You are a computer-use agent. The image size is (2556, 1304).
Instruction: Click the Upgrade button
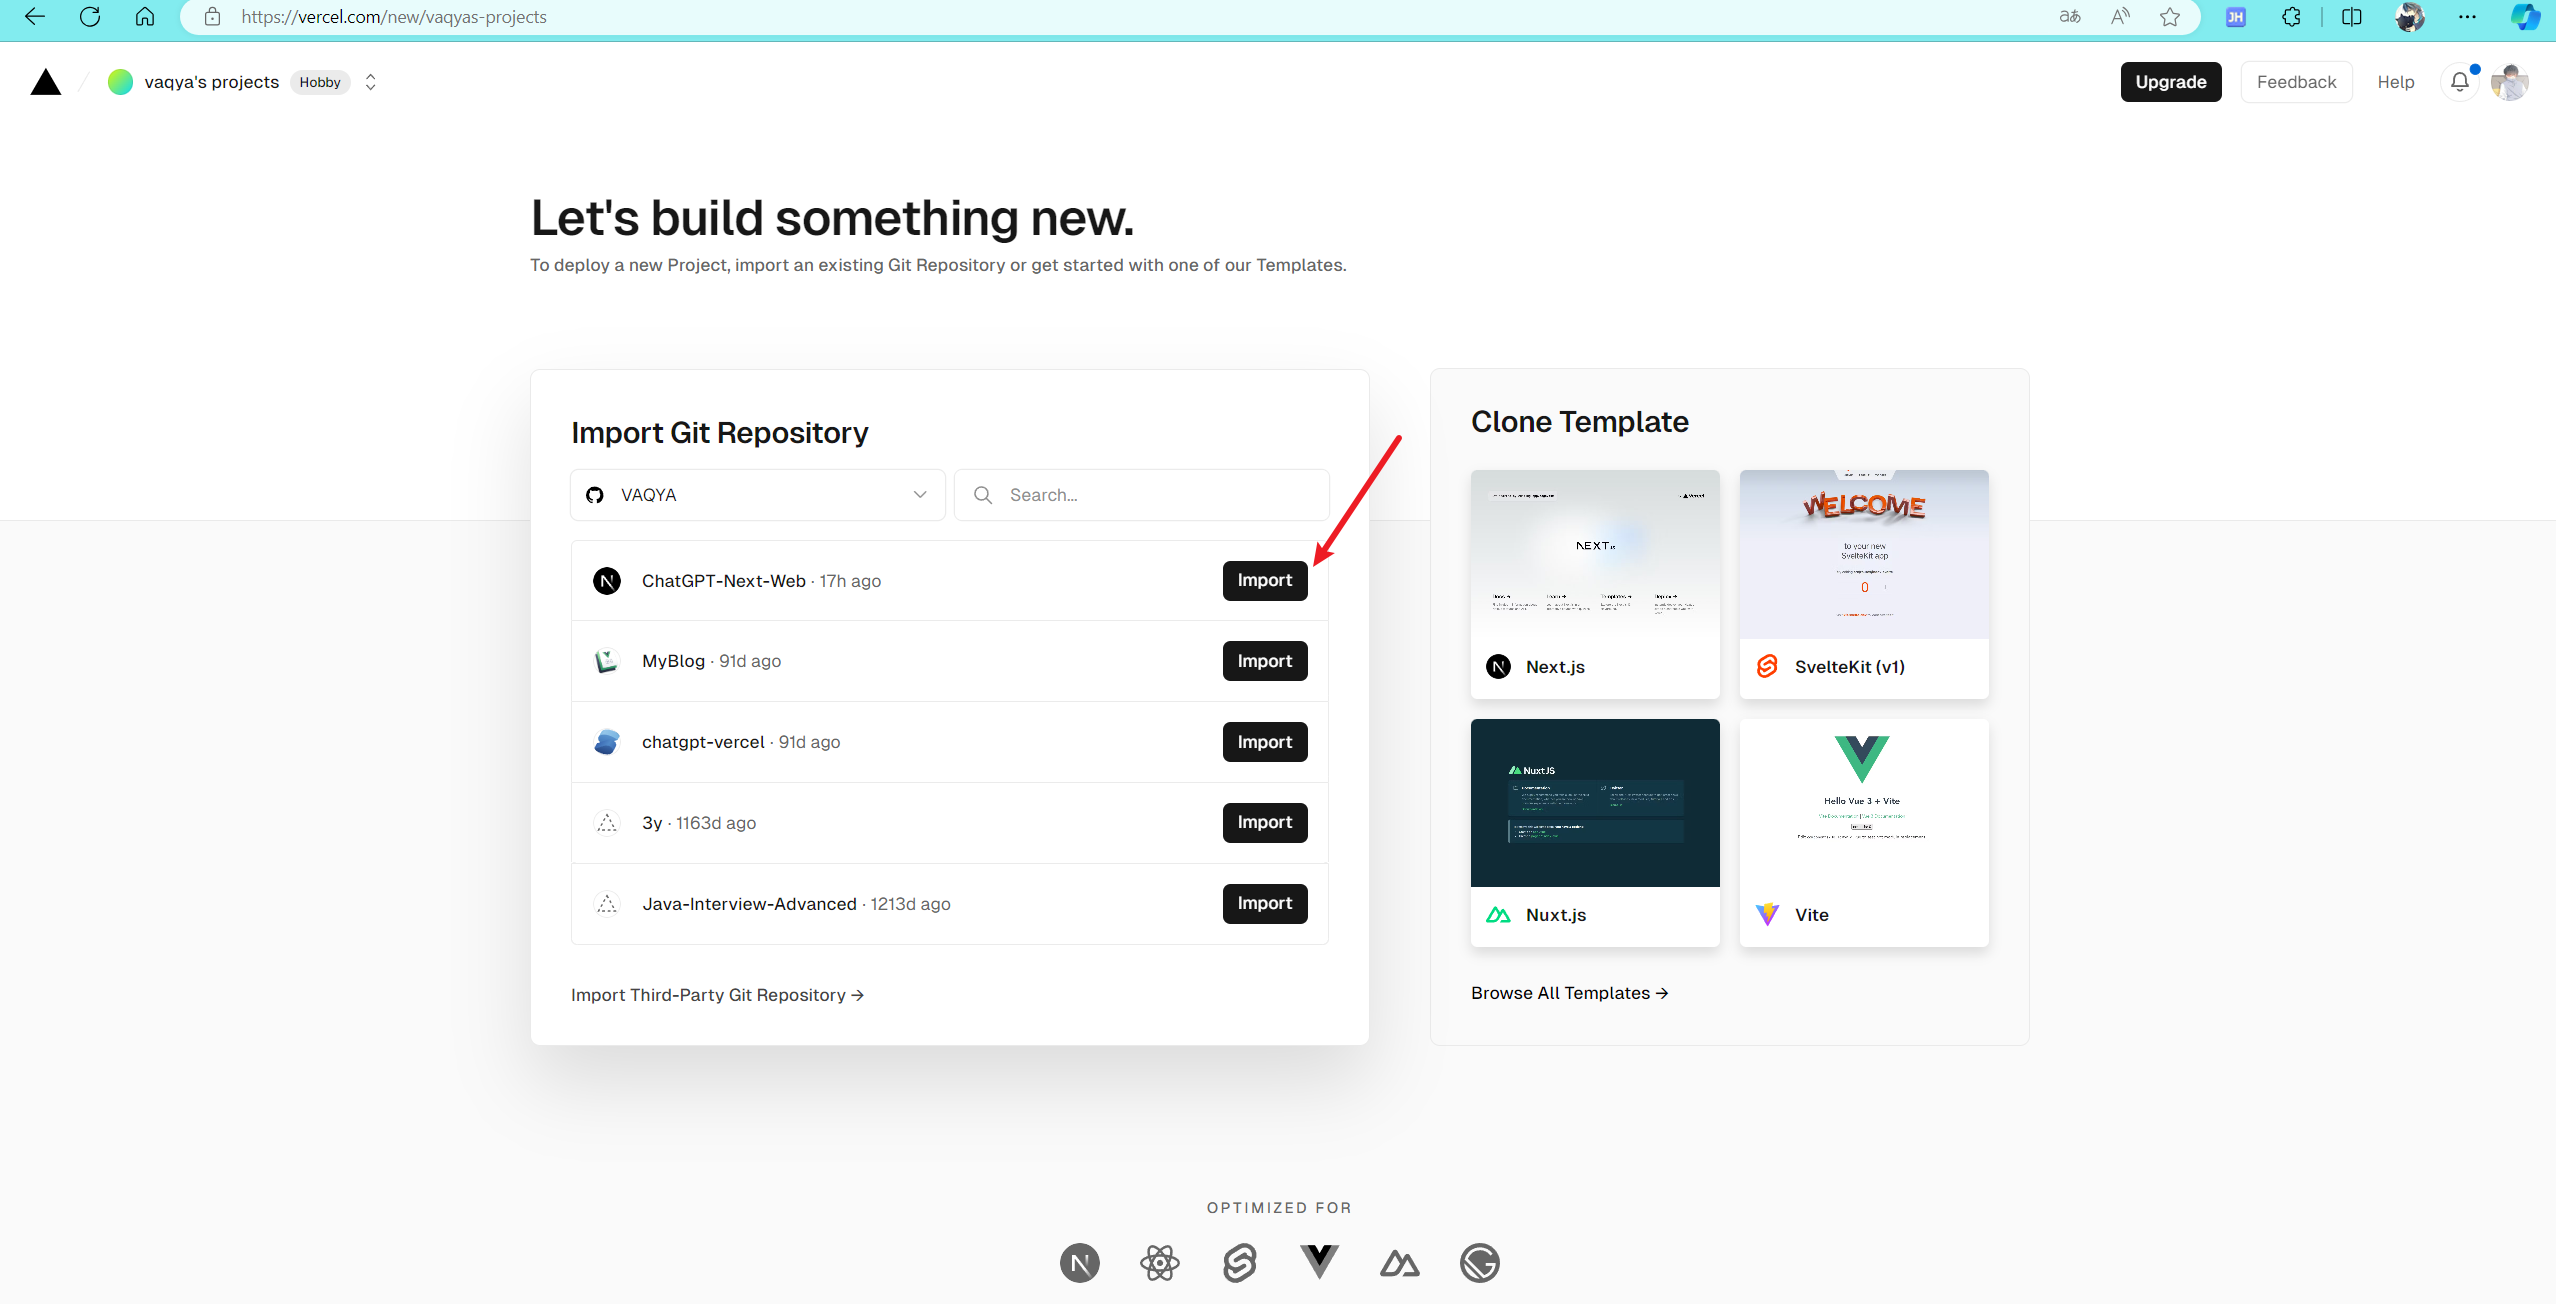pos(2170,82)
